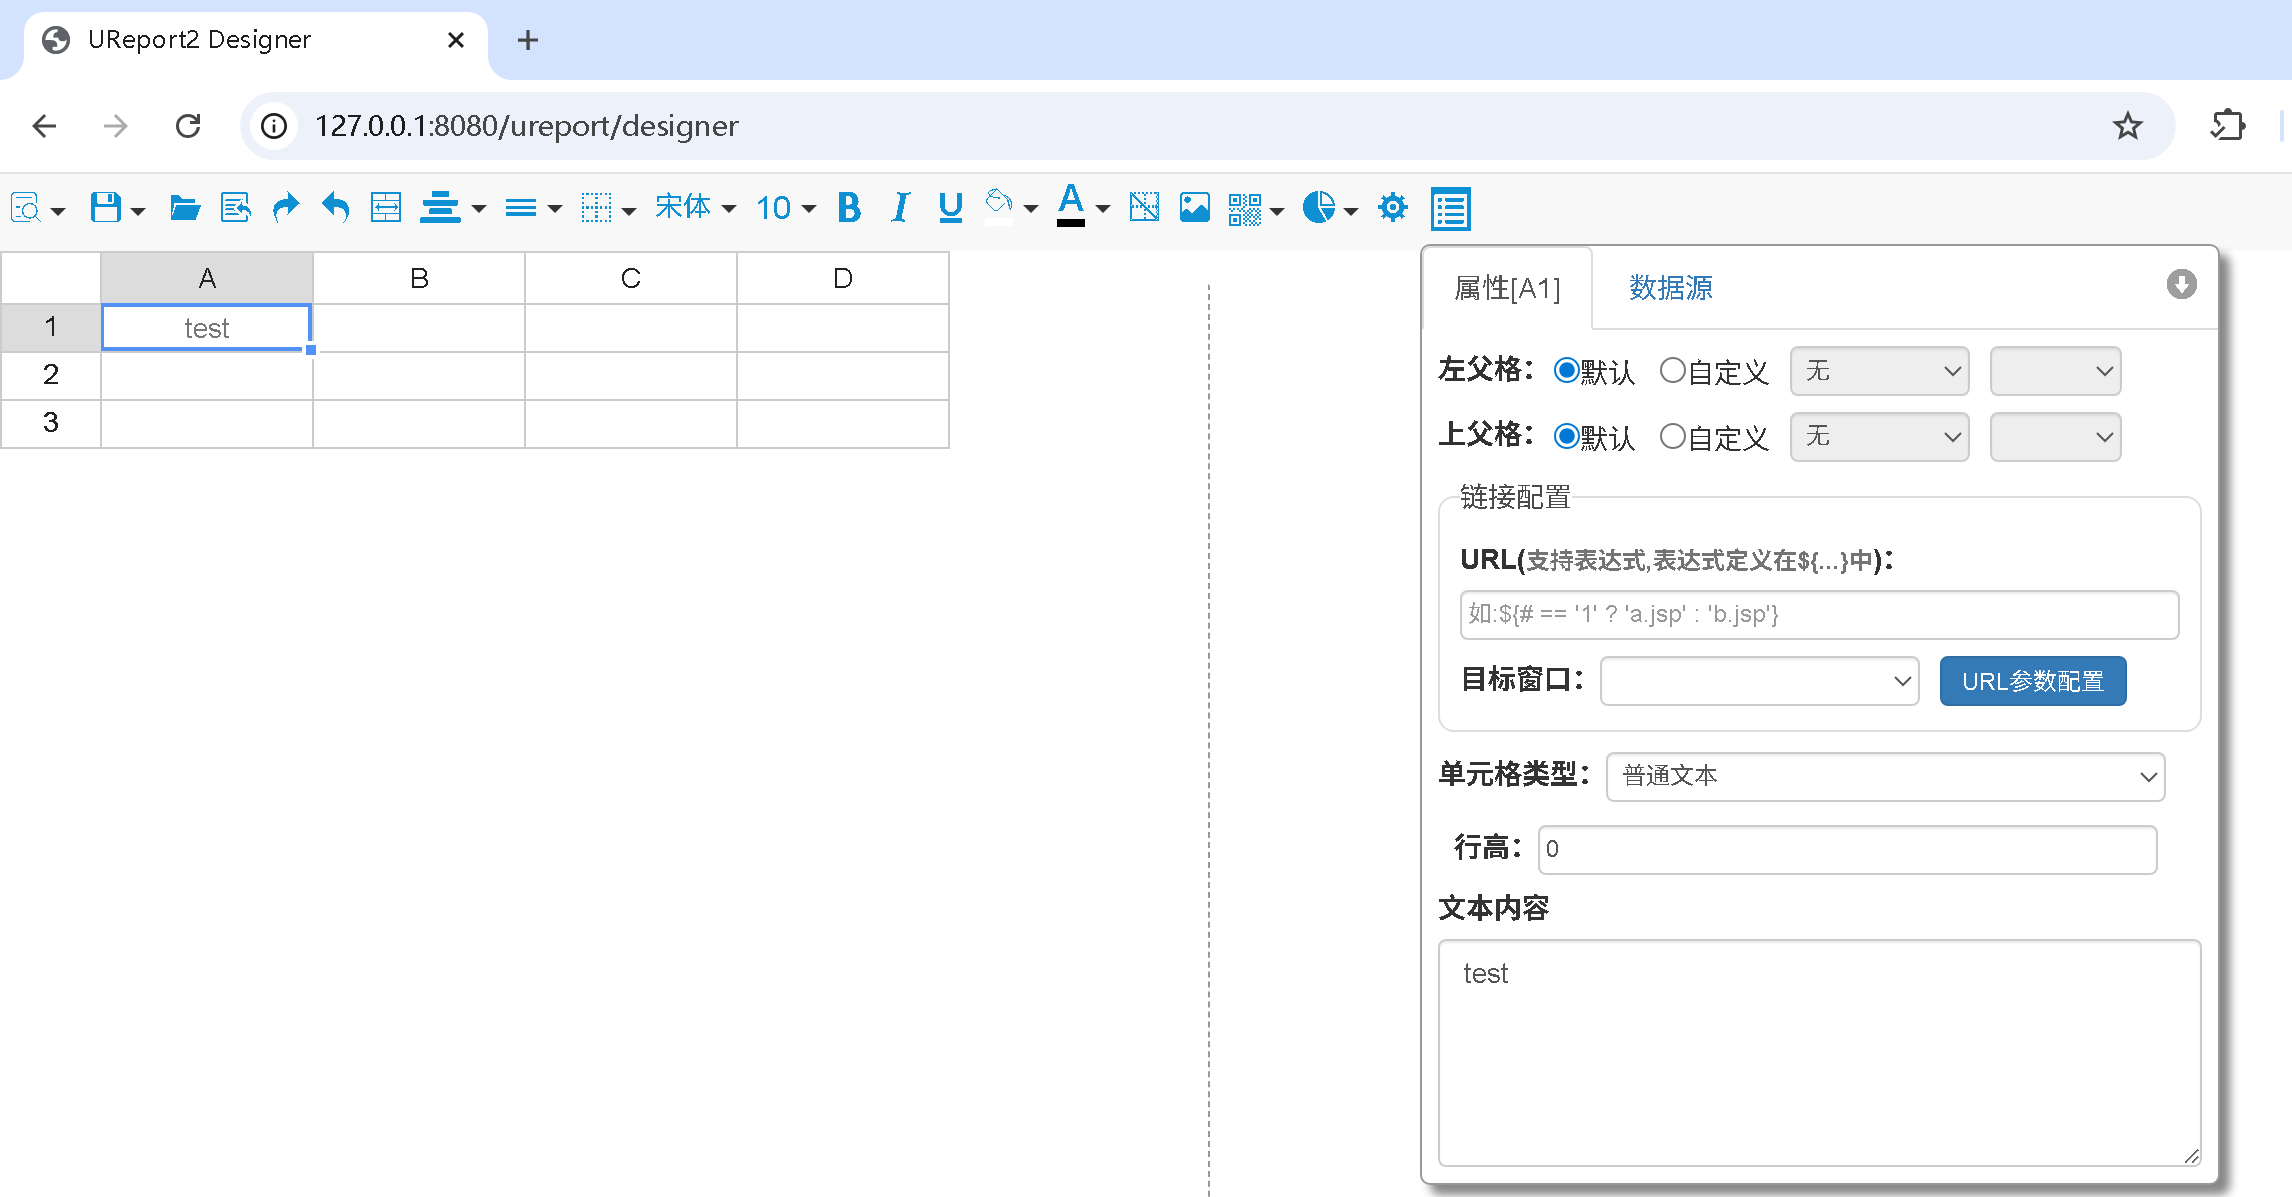Insert an image into the report

(x=1194, y=207)
